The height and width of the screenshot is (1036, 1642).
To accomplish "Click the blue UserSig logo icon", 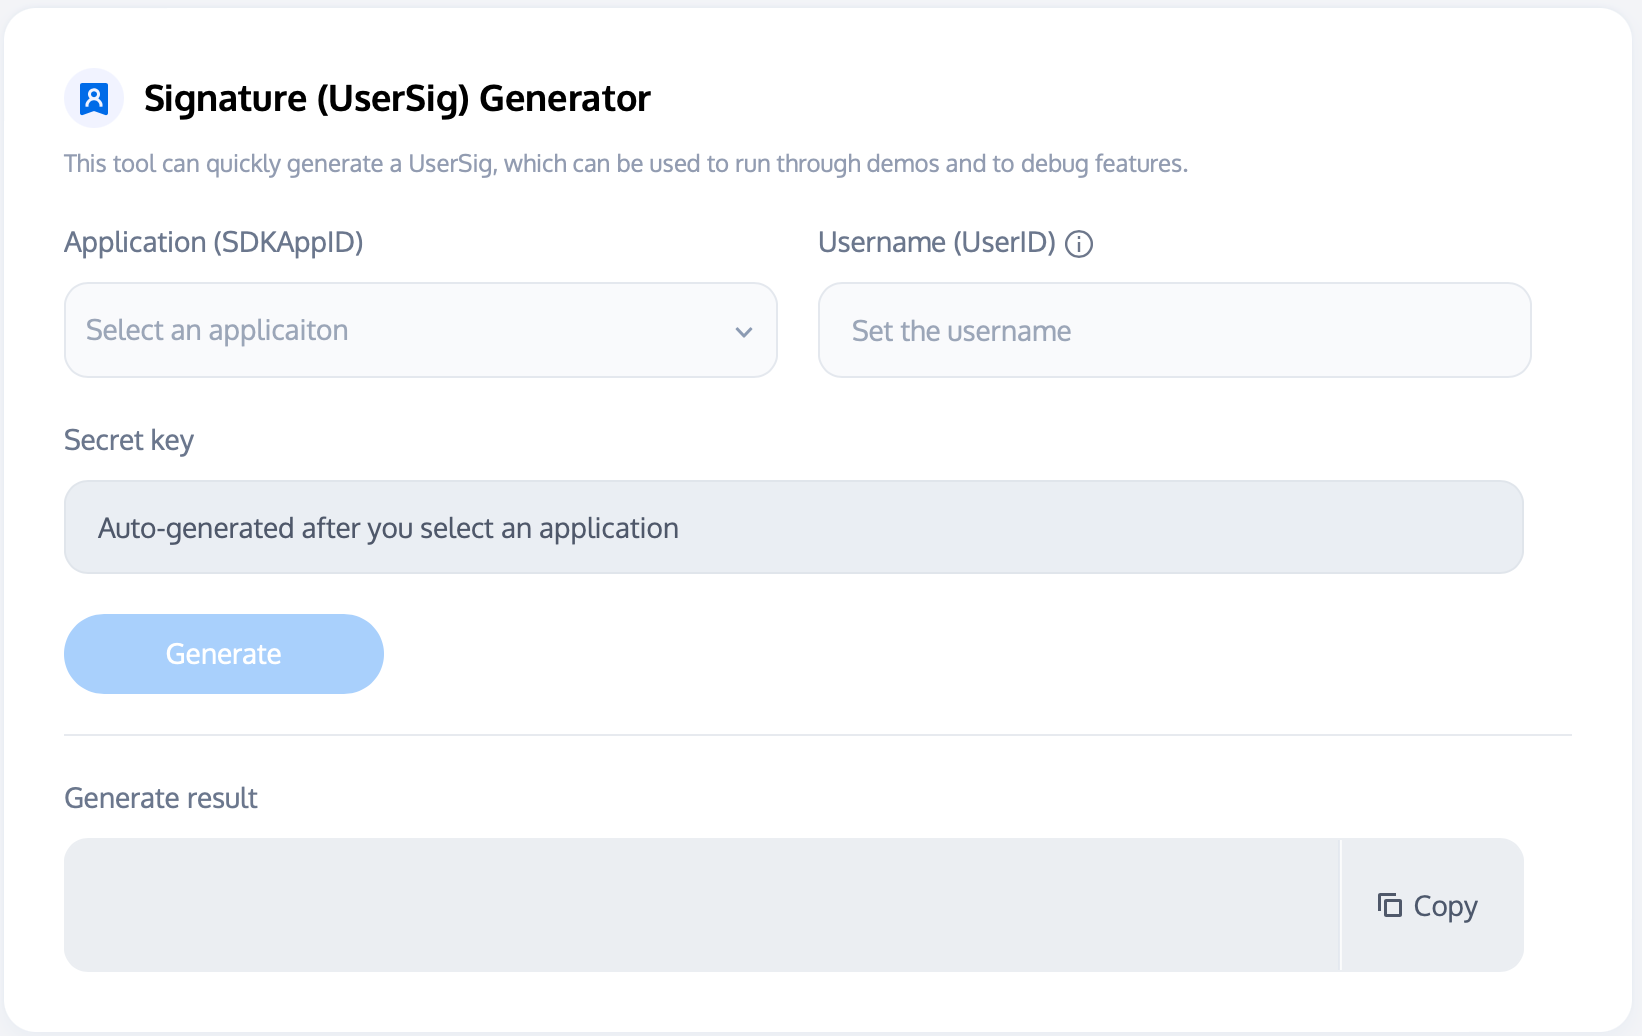I will (94, 98).
